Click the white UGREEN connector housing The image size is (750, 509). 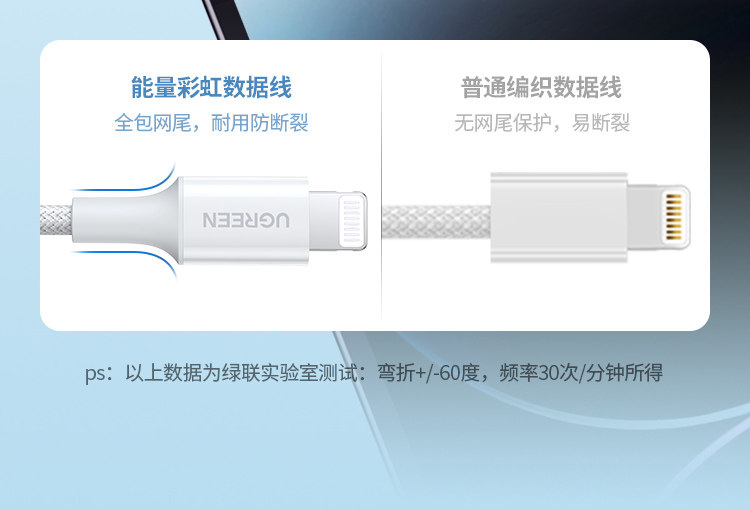[x=245, y=220]
